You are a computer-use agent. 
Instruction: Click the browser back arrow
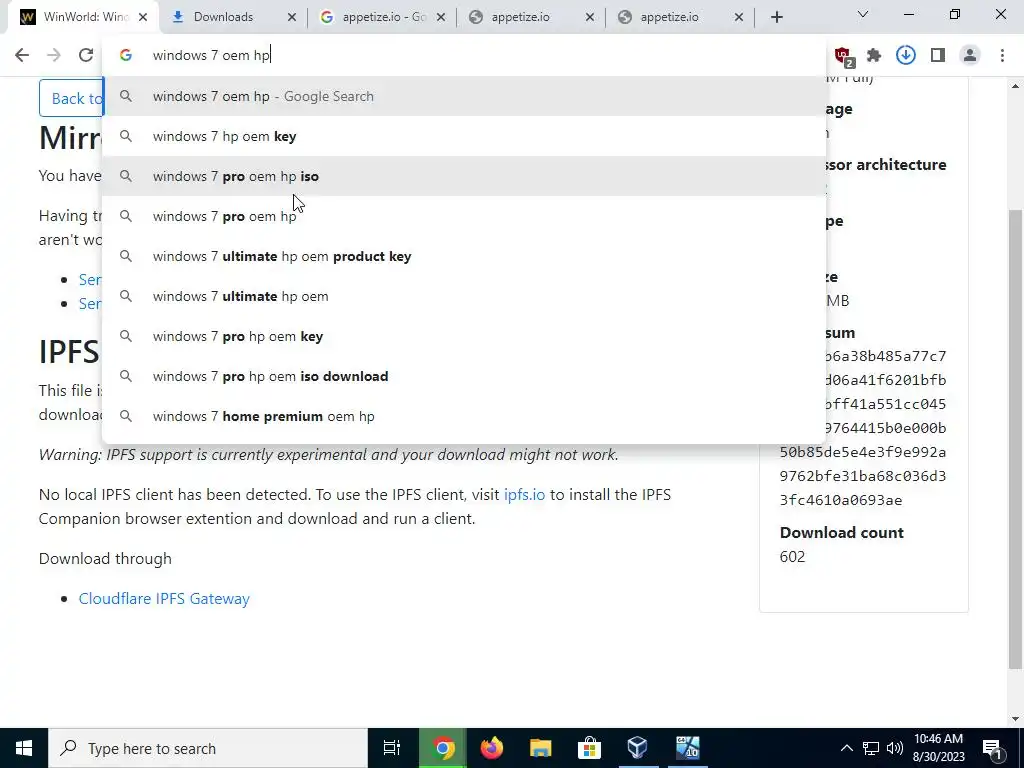click(x=22, y=56)
